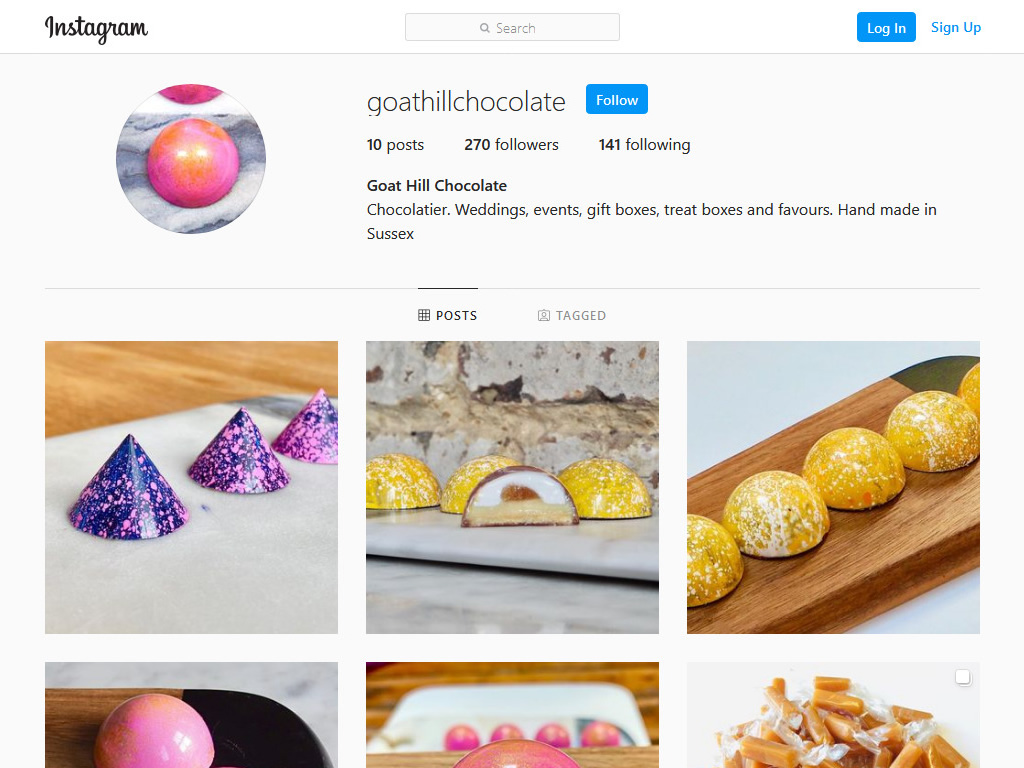Open the 141 following list
The height and width of the screenshot is (768, 1024).
pyautogui.click(x=644, y=144)
